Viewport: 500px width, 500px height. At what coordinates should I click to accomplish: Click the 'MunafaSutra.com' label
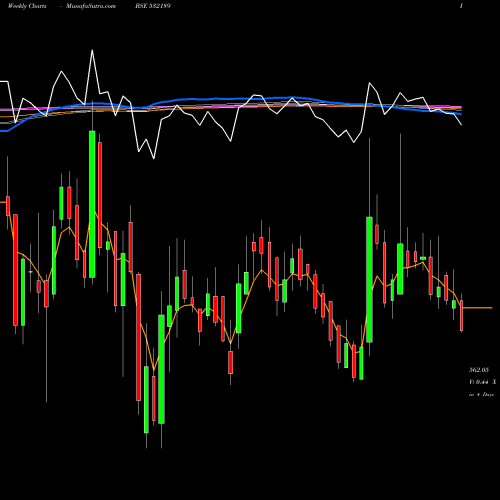click(91, 6)
